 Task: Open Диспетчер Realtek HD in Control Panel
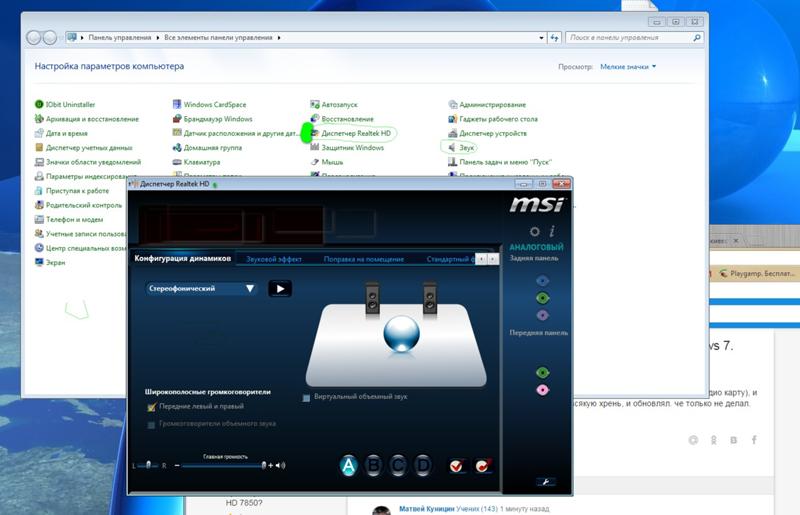point(351,133)
